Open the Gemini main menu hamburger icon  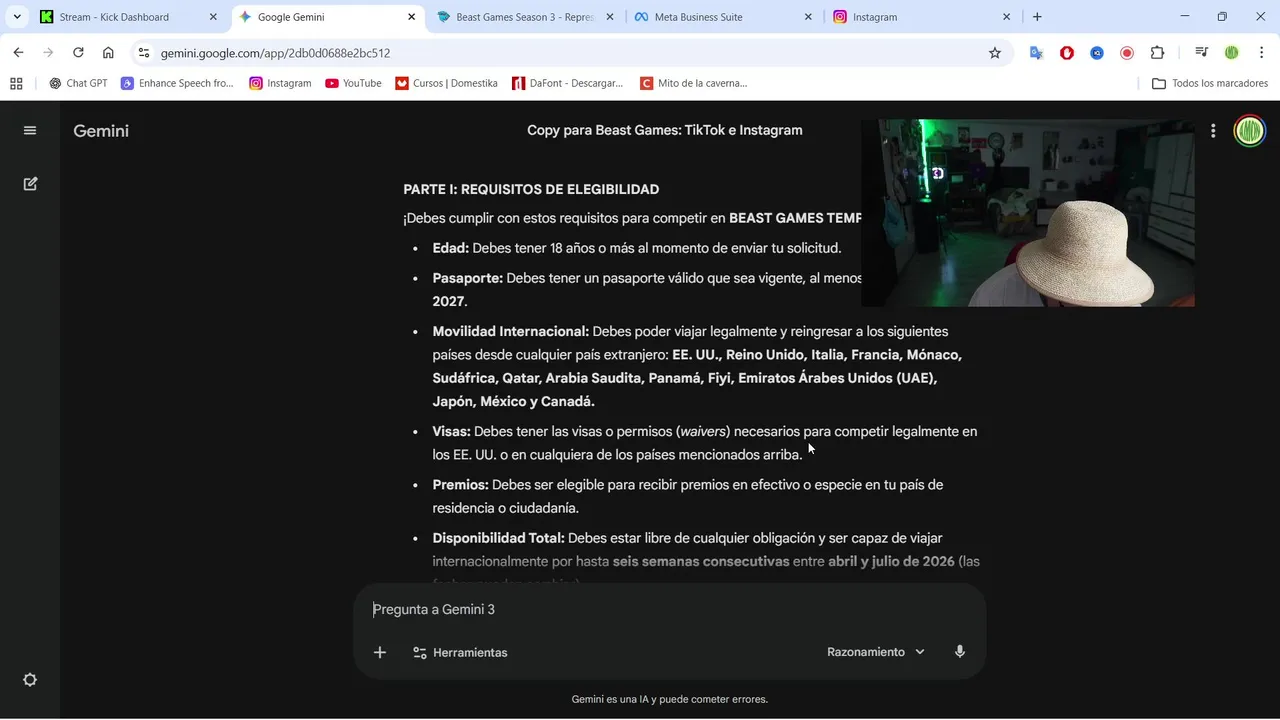tap(30, 130)
